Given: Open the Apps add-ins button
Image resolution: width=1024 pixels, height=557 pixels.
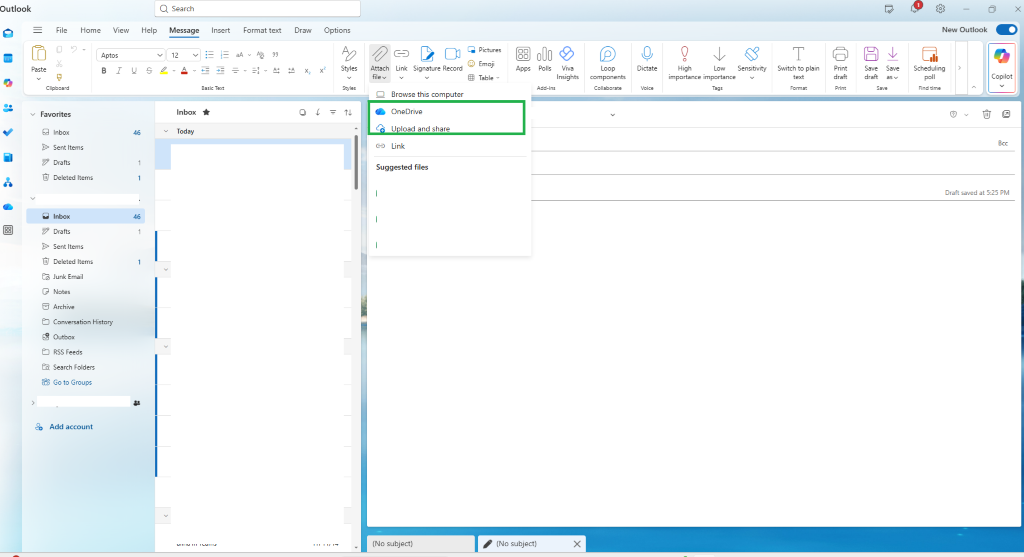Looking at the screenshot, I should click(x=523, y=59).
